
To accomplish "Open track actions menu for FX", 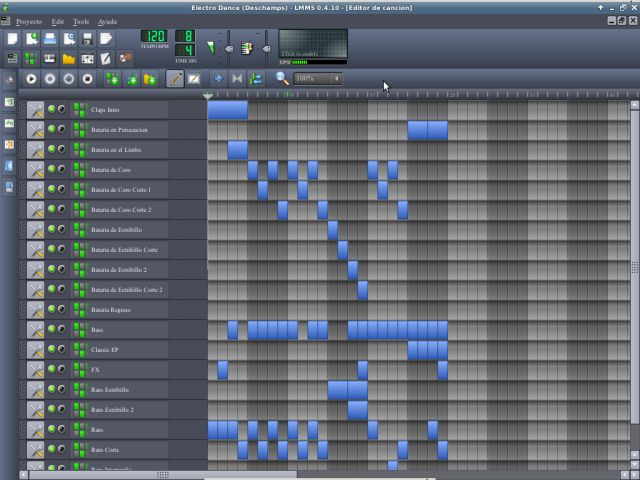I will pyautogui.click(x=36, y=370).
